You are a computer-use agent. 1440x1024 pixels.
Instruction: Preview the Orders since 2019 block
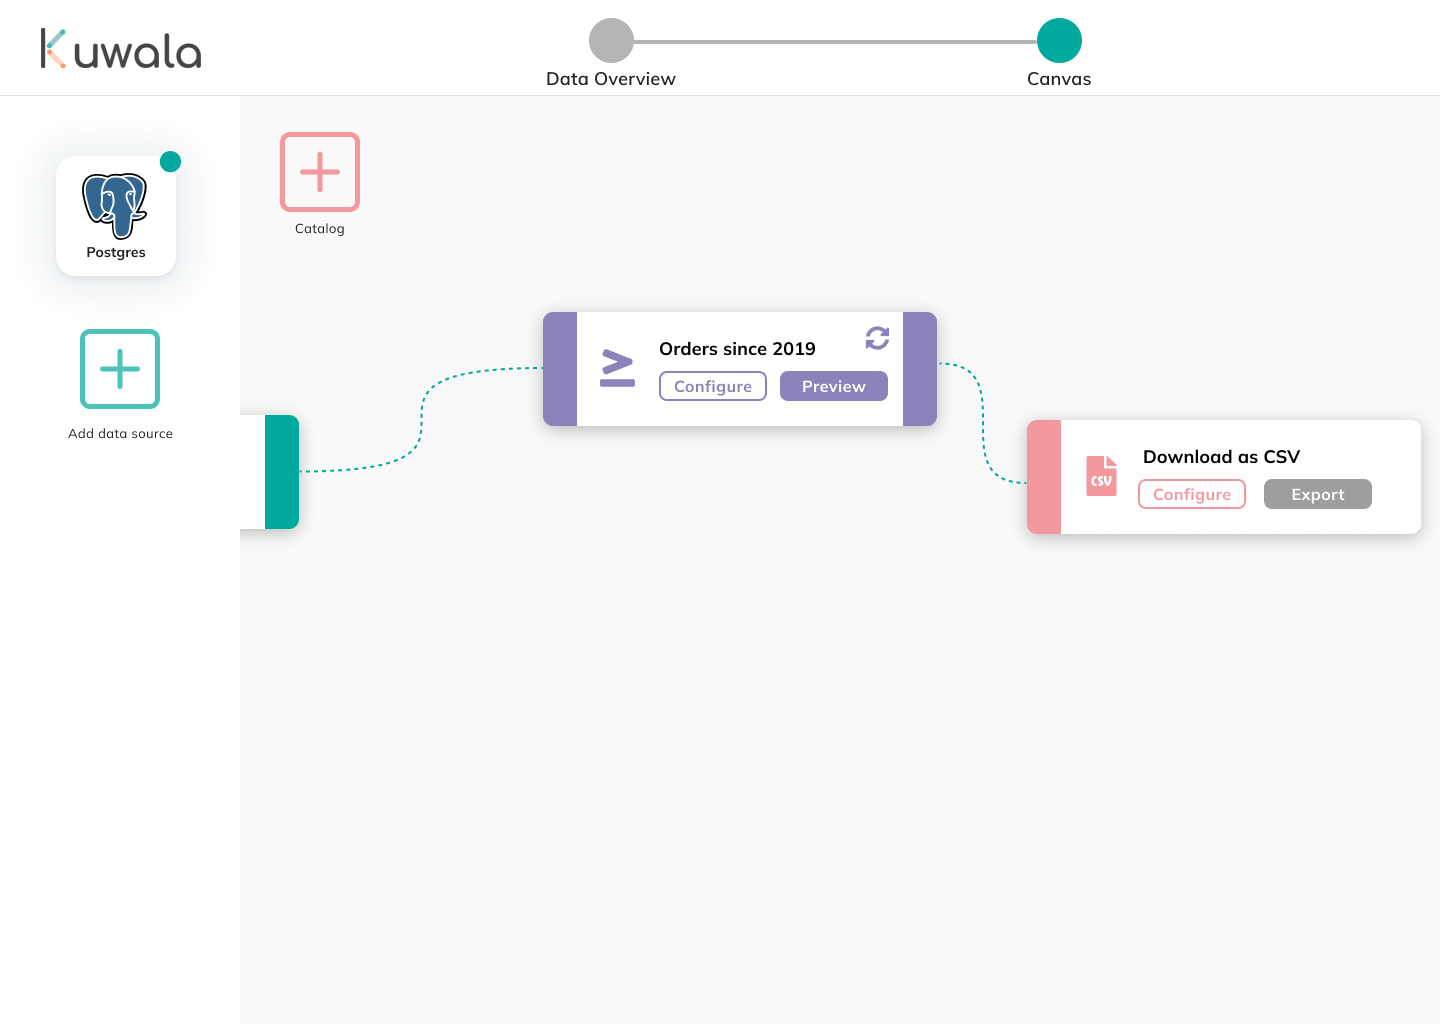coord(834,386)
